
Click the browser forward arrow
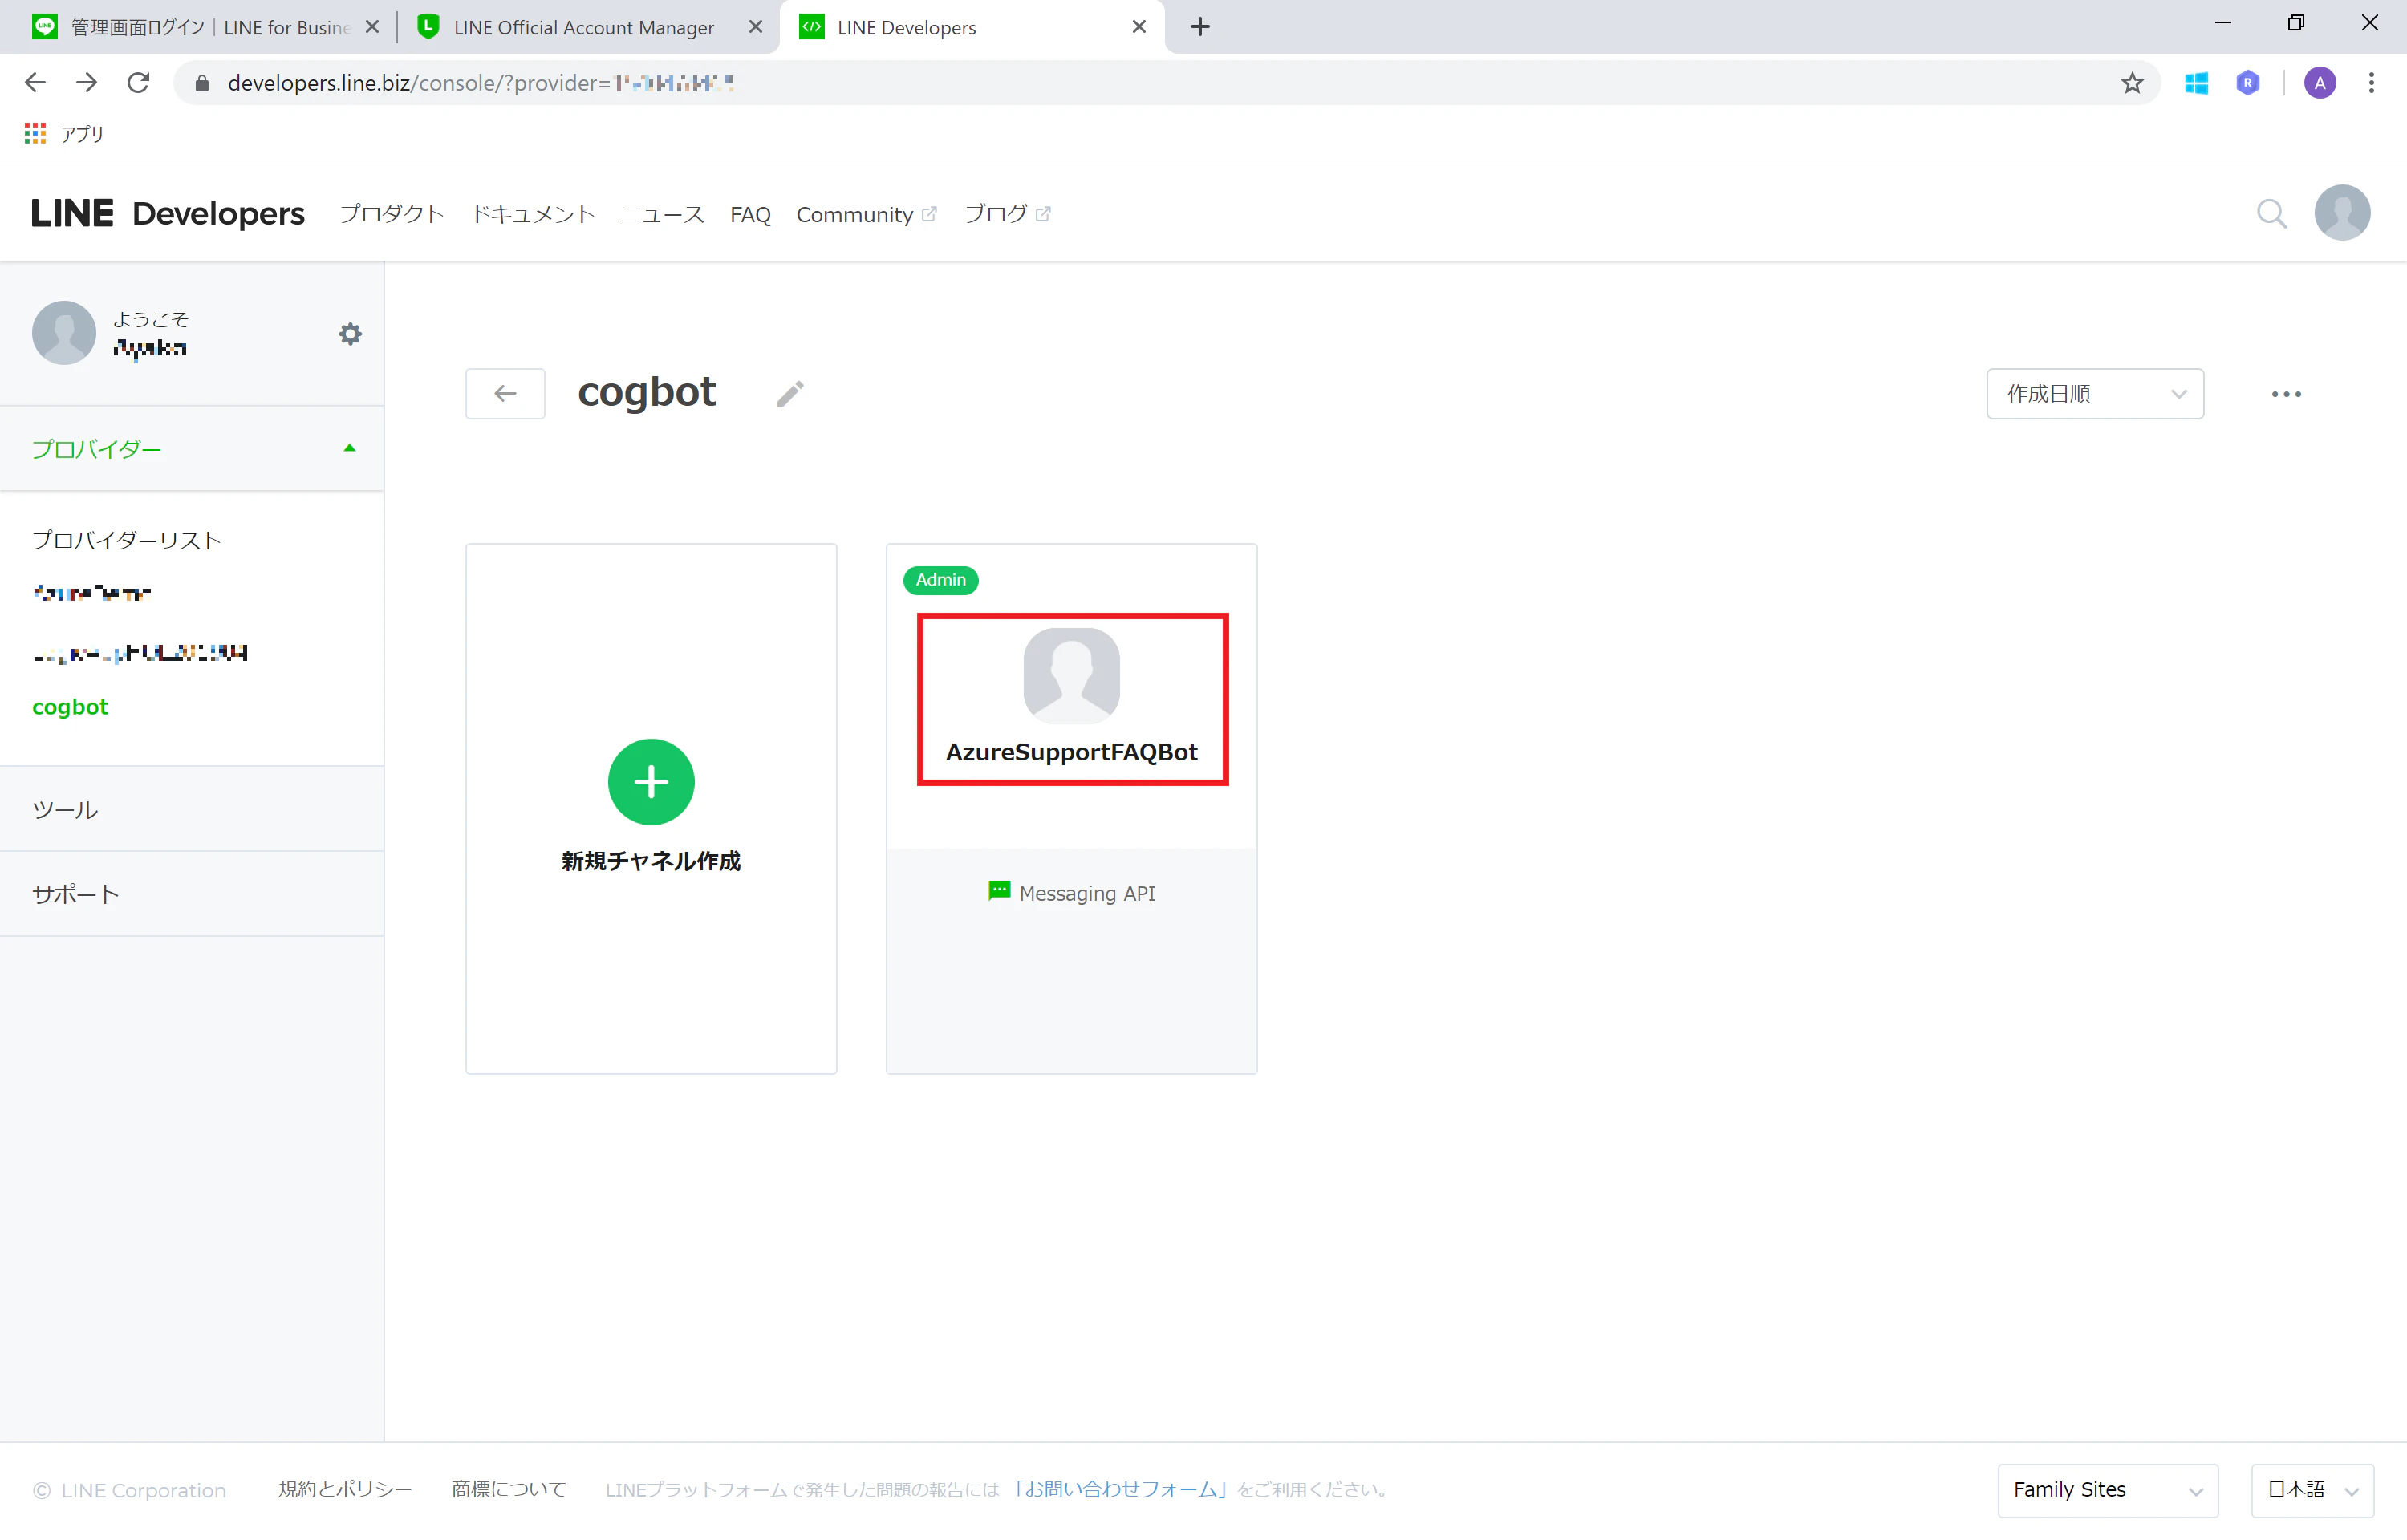click(87, 83)
